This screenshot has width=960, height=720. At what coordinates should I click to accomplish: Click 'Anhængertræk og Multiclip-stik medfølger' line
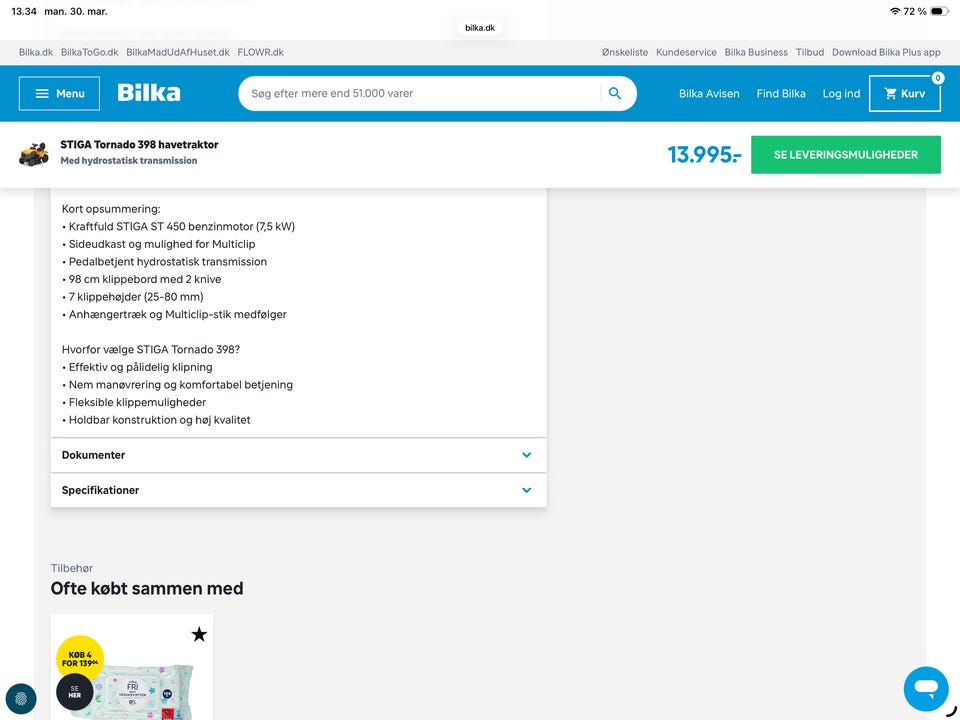[x=174, y=315]
